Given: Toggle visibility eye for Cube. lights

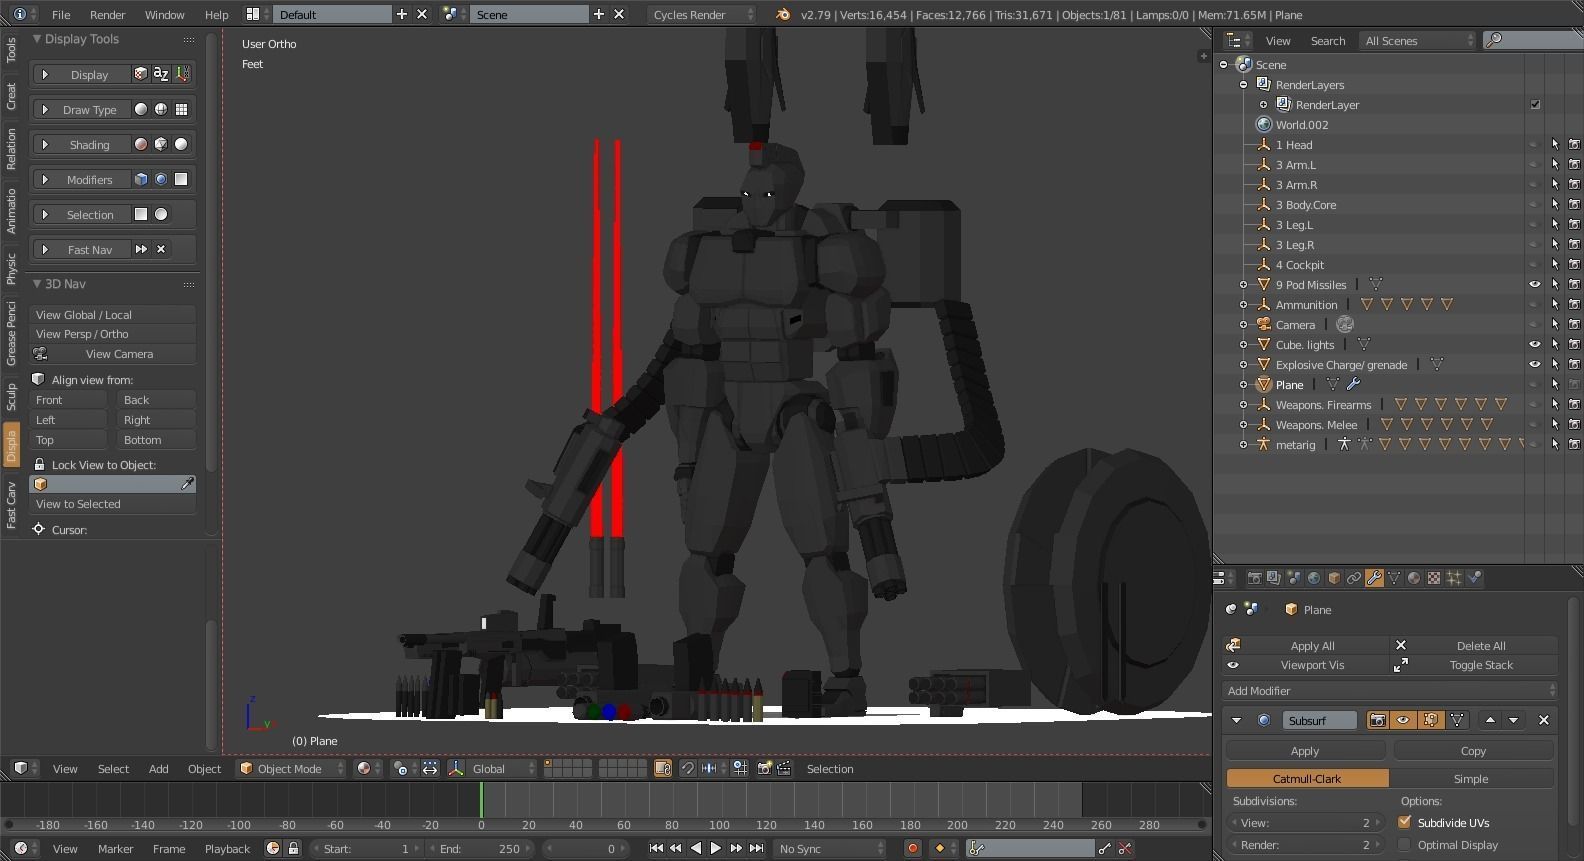Looking at the screenshot, I should tap(1535, 344).
